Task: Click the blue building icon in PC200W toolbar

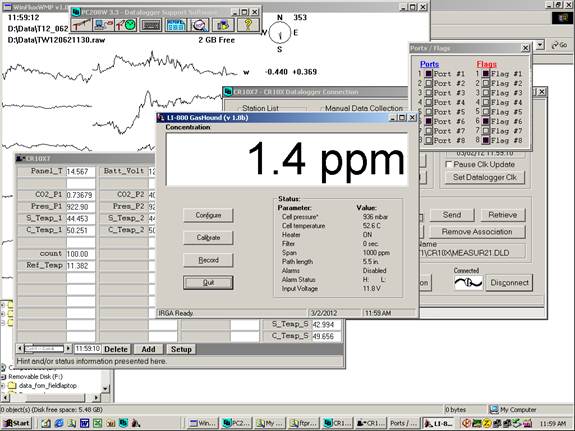Action: [176, 25]
